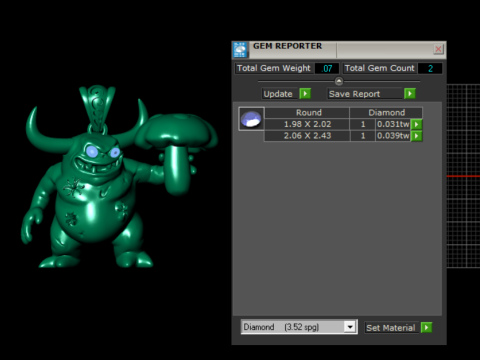Collapse the panel with the round arrow handle

click(x=339, y=81)
